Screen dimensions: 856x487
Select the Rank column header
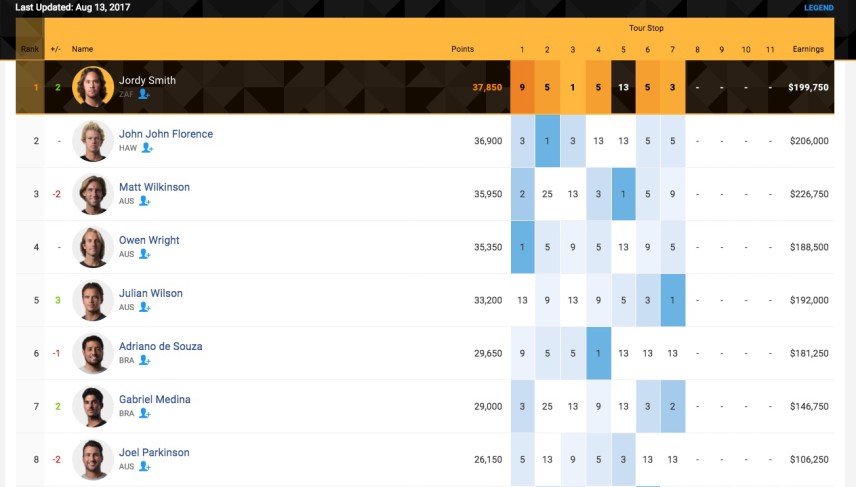pyautogui.click(x=30, y=49)
